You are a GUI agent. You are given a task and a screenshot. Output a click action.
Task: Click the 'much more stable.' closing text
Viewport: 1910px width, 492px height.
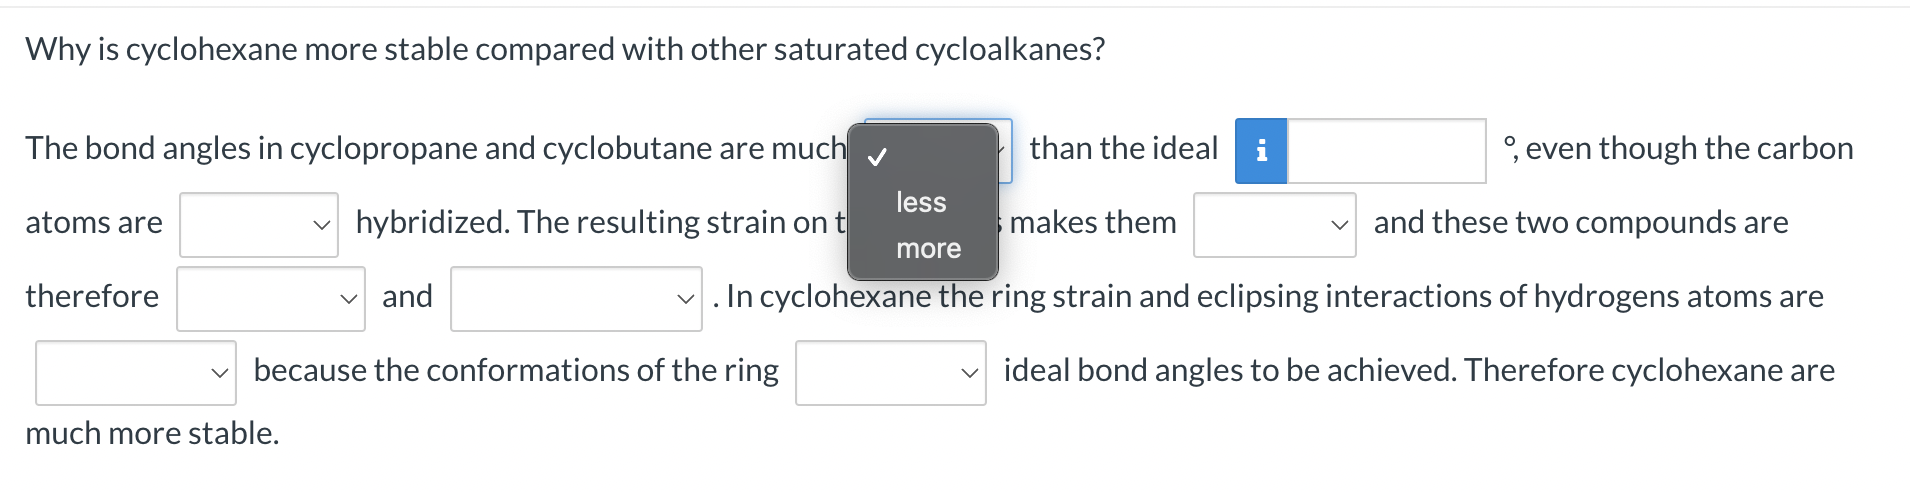click(x=152, y=433)
